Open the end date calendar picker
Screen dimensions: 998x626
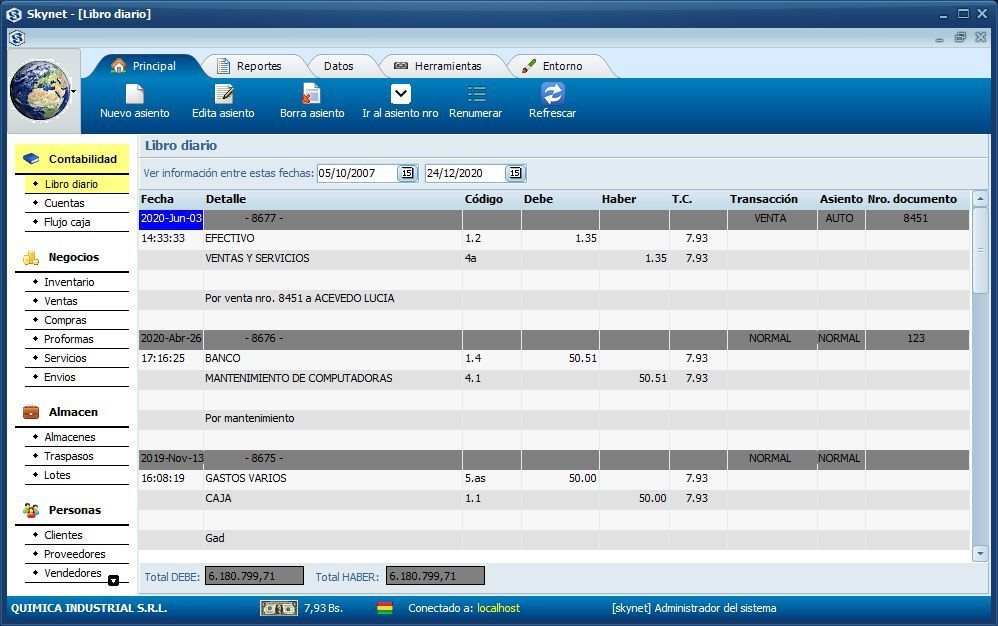[514, 172]
